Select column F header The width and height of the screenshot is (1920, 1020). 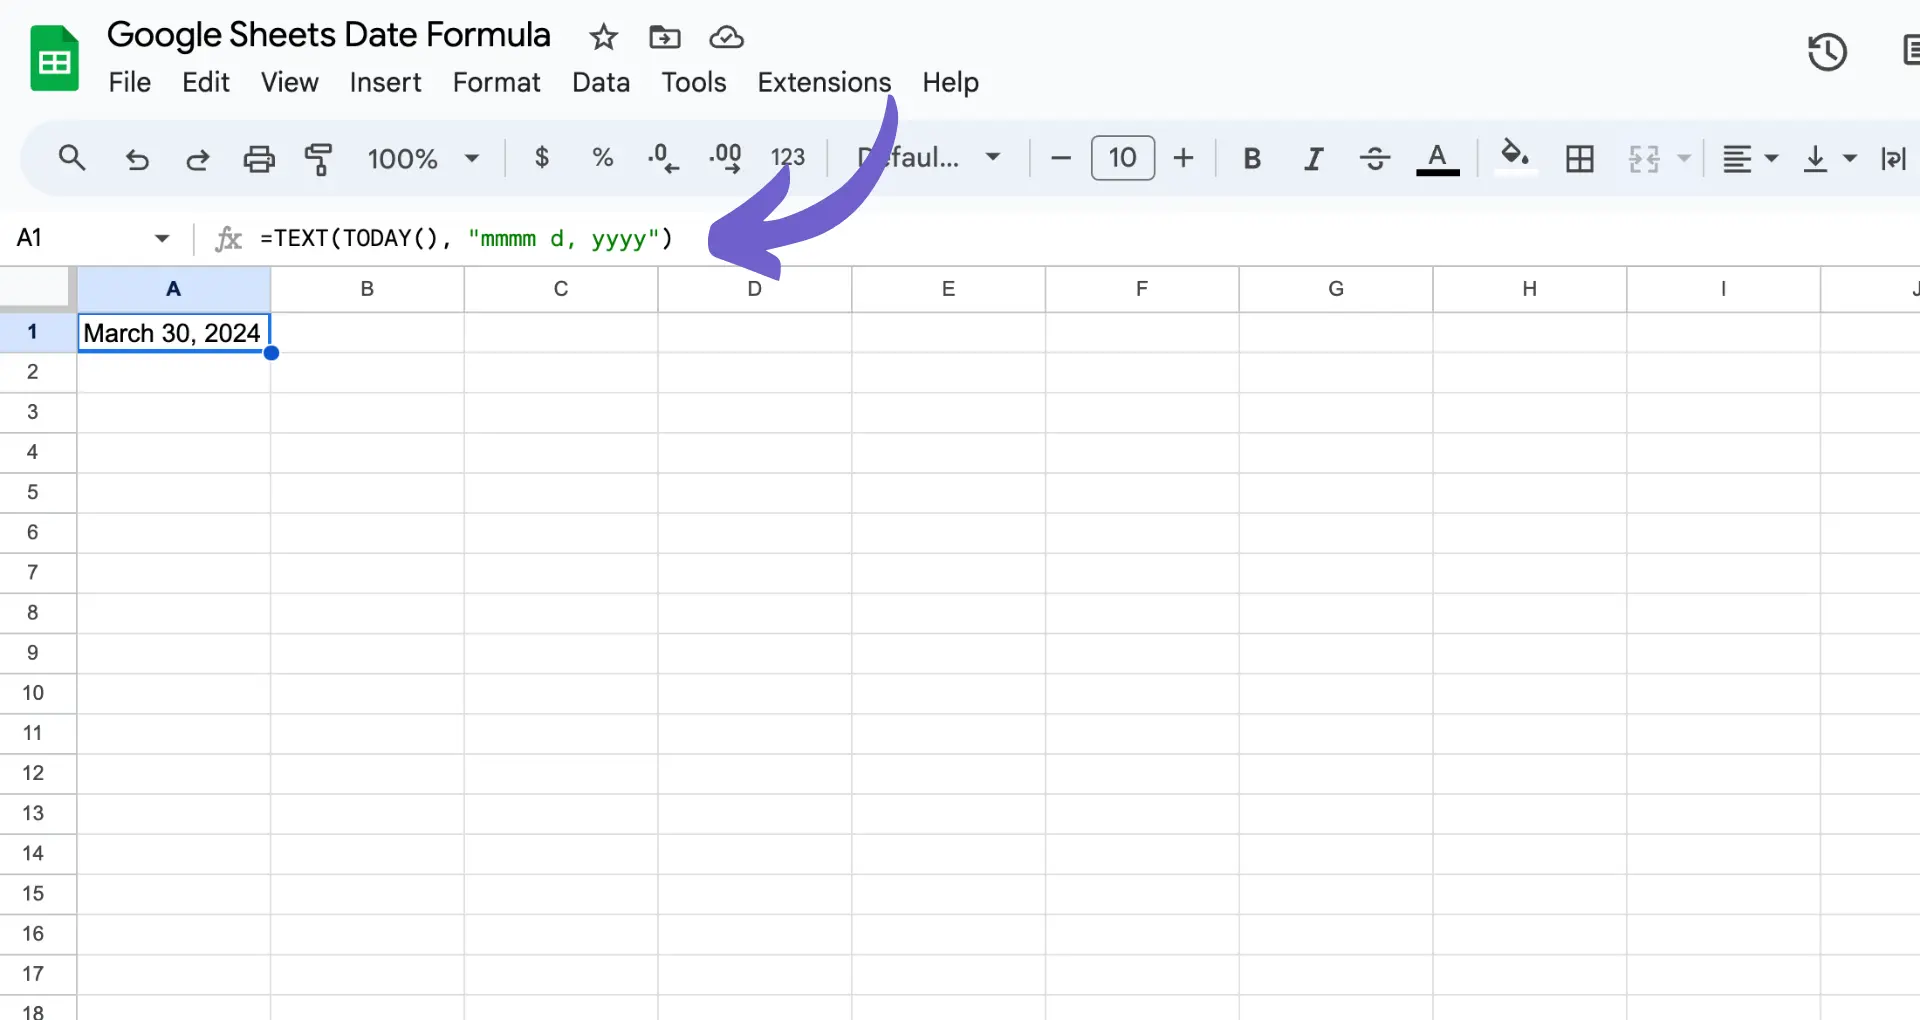(x=1142, y=289)
